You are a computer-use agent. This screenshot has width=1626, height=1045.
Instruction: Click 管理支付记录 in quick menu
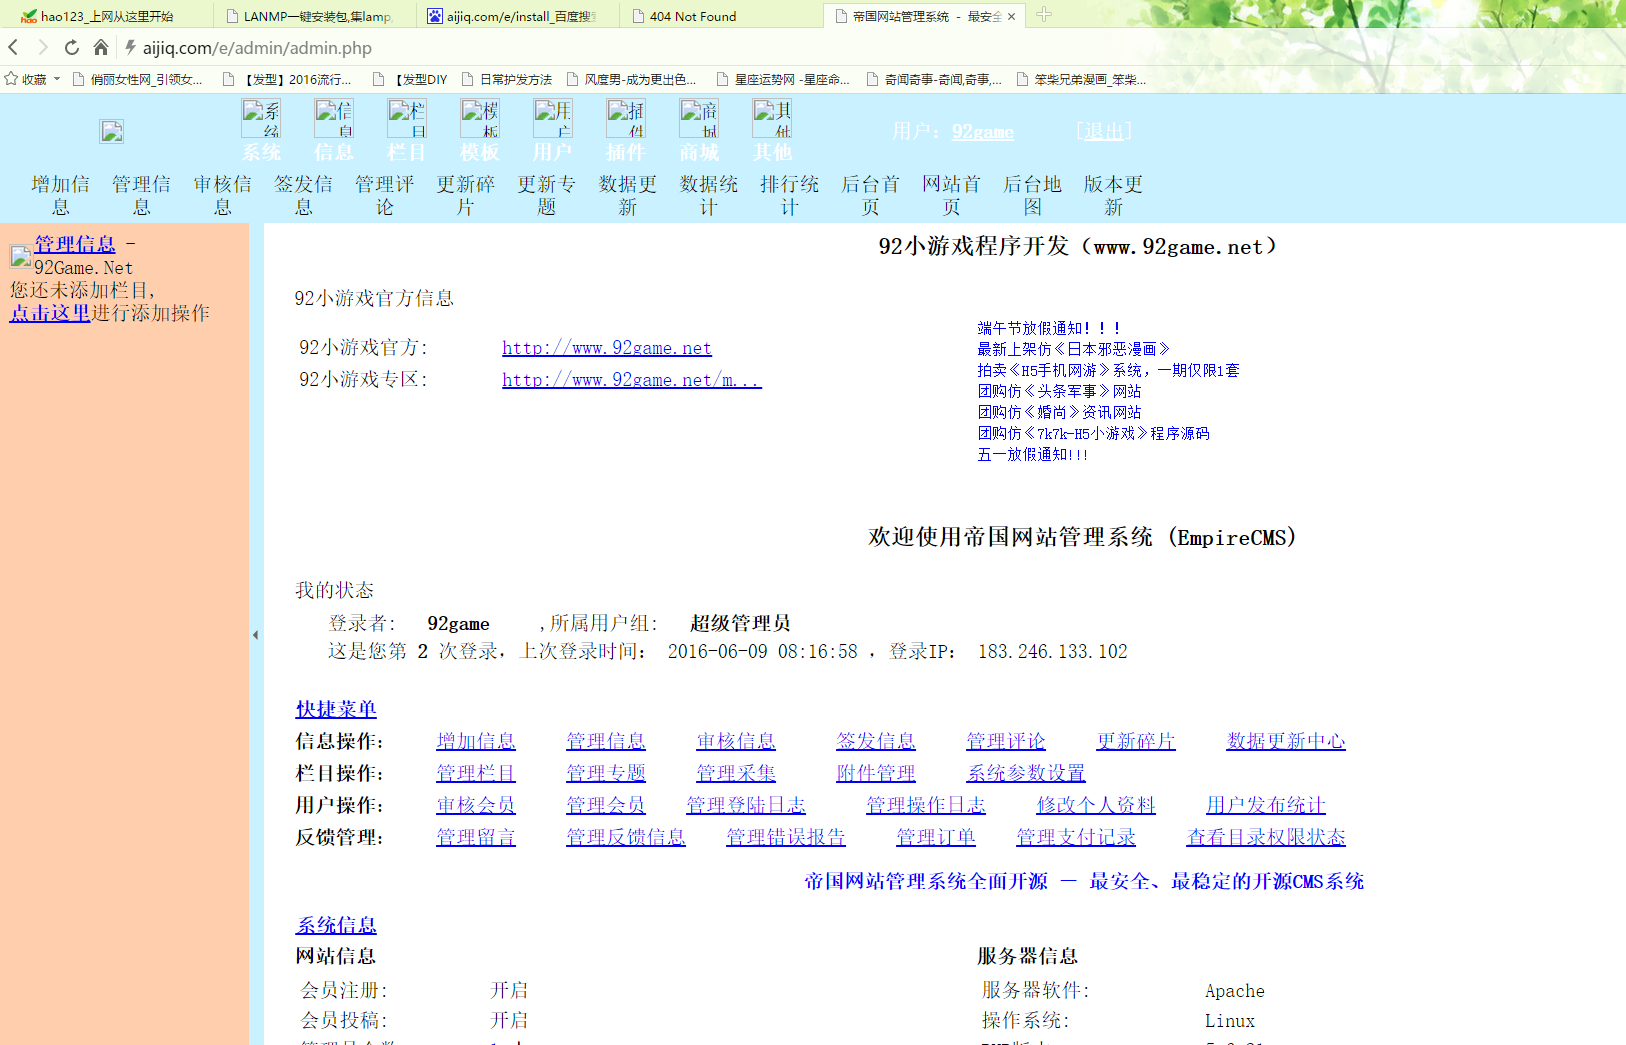pyautogui.click(x=1076, y=837)
